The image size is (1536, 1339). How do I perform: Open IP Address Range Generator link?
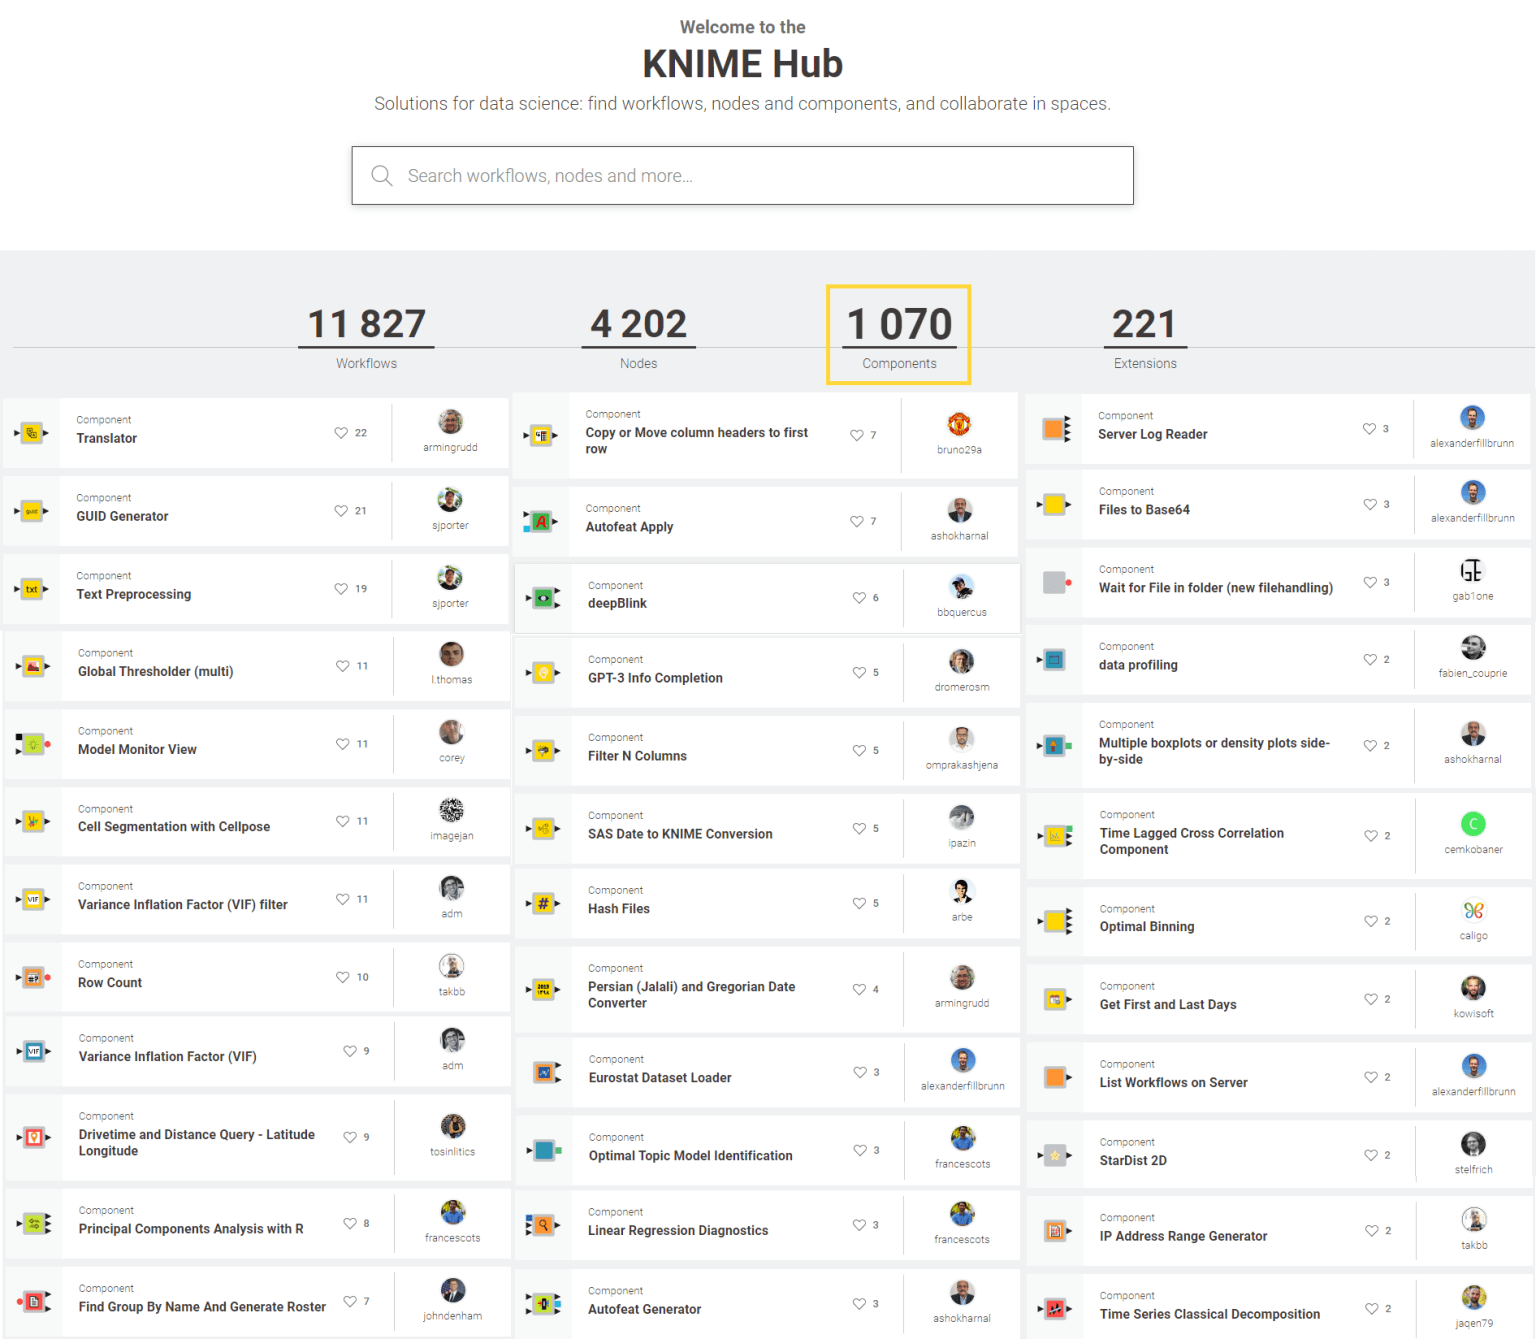point(1183,1237)
